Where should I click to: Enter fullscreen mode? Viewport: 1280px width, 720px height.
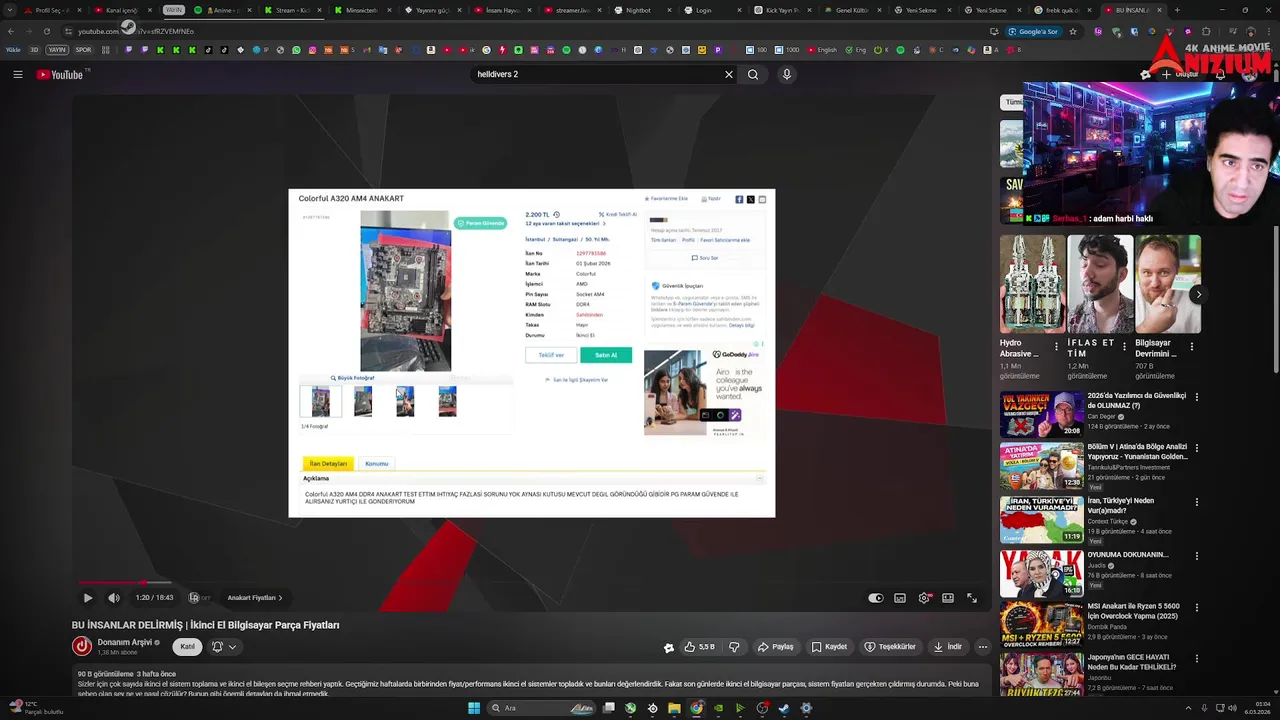tap(972, 598)
